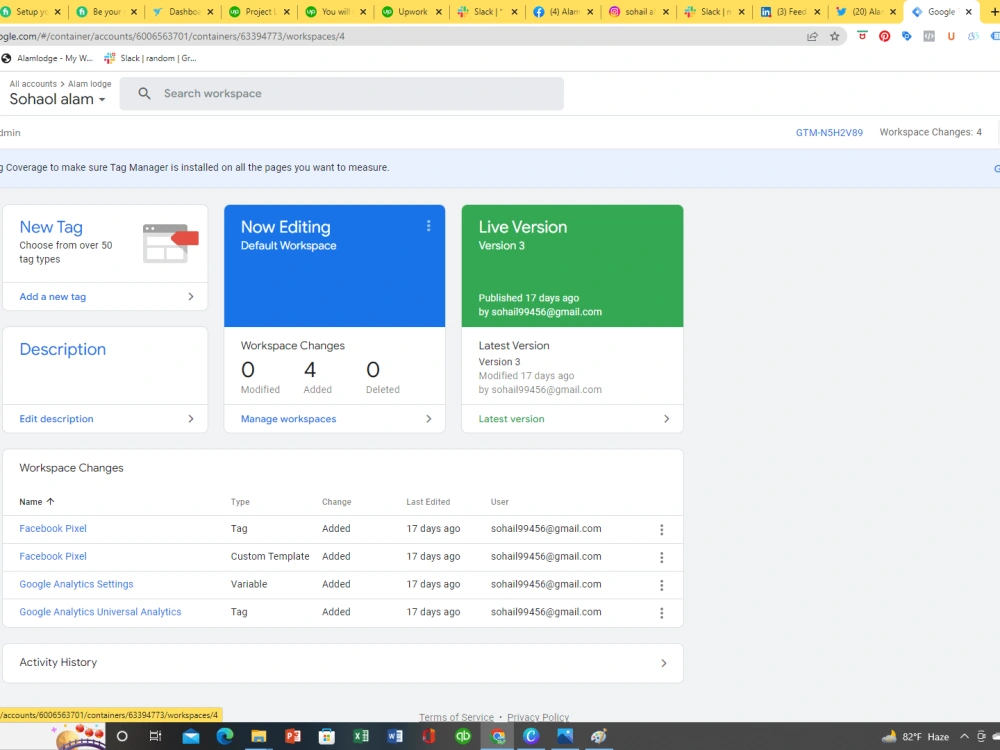1000x750 pixels.
Task: Open QuickBooks from the taskbar
Action: 463,736
